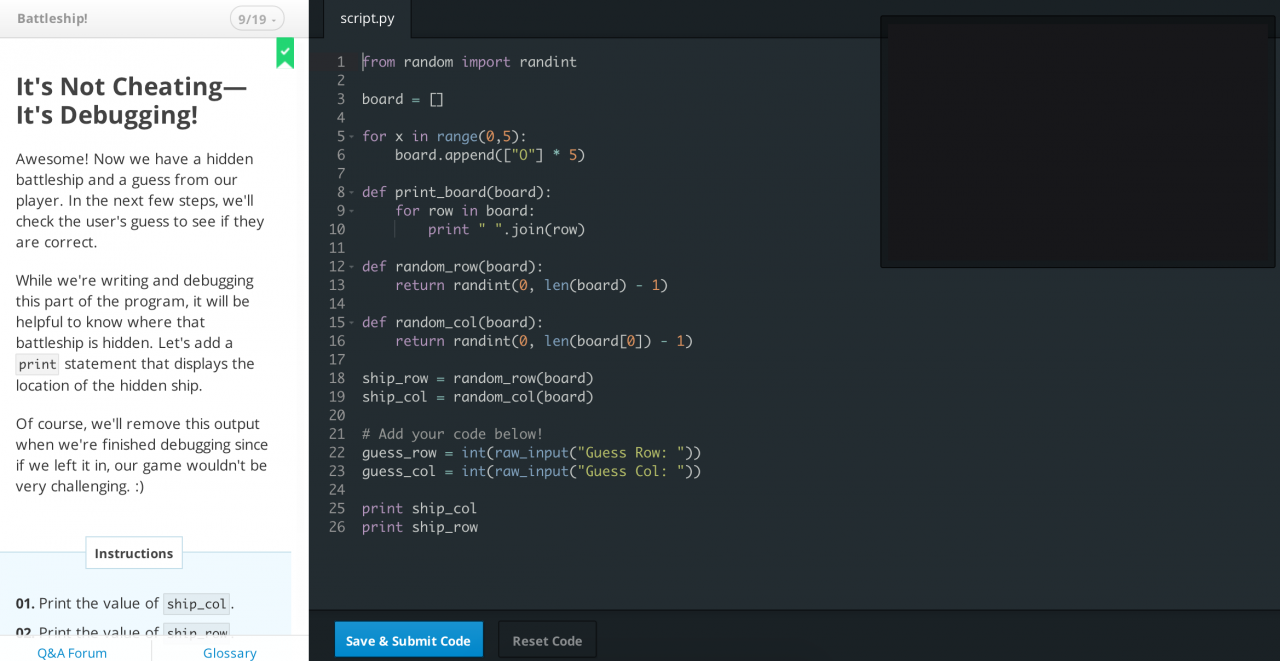
Task: Collapse the nested for loop at line 9
Action: [352, 211]
